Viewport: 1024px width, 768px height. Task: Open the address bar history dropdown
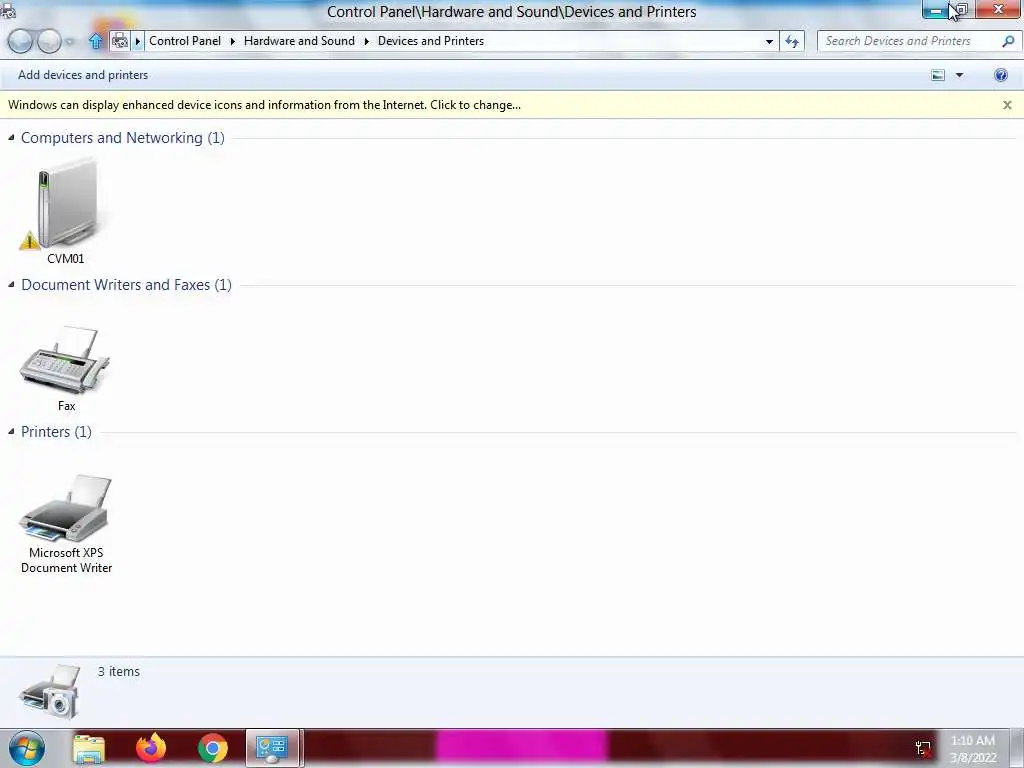click(x=769, y=41)
